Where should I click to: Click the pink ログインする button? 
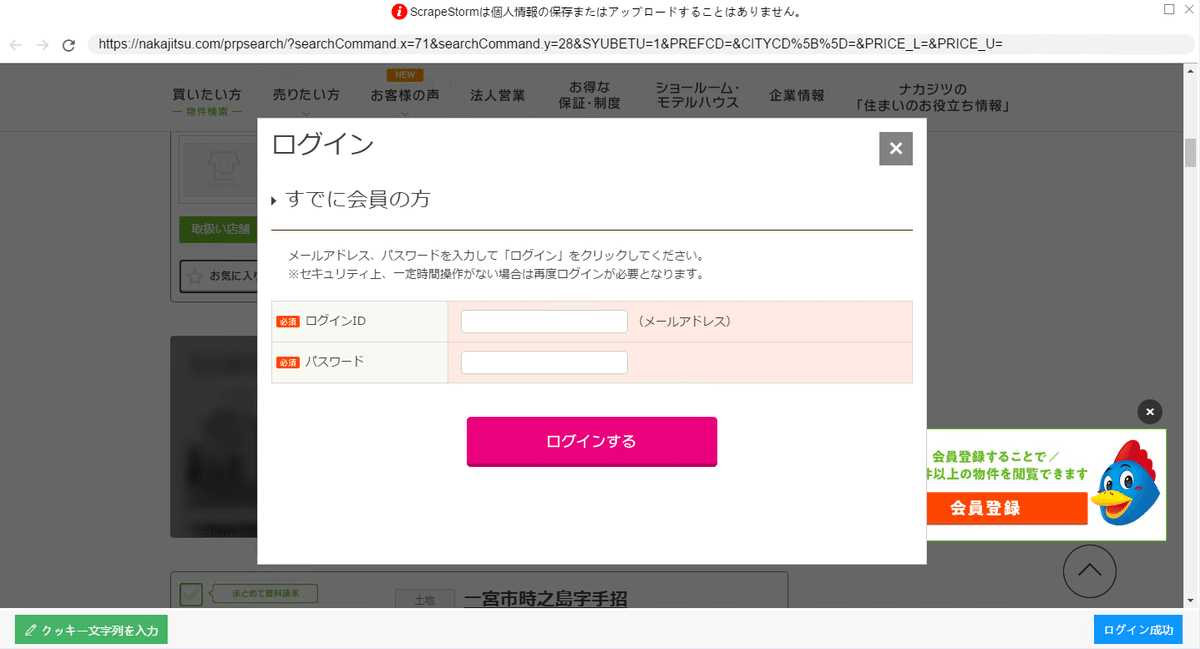coord(592,441)
